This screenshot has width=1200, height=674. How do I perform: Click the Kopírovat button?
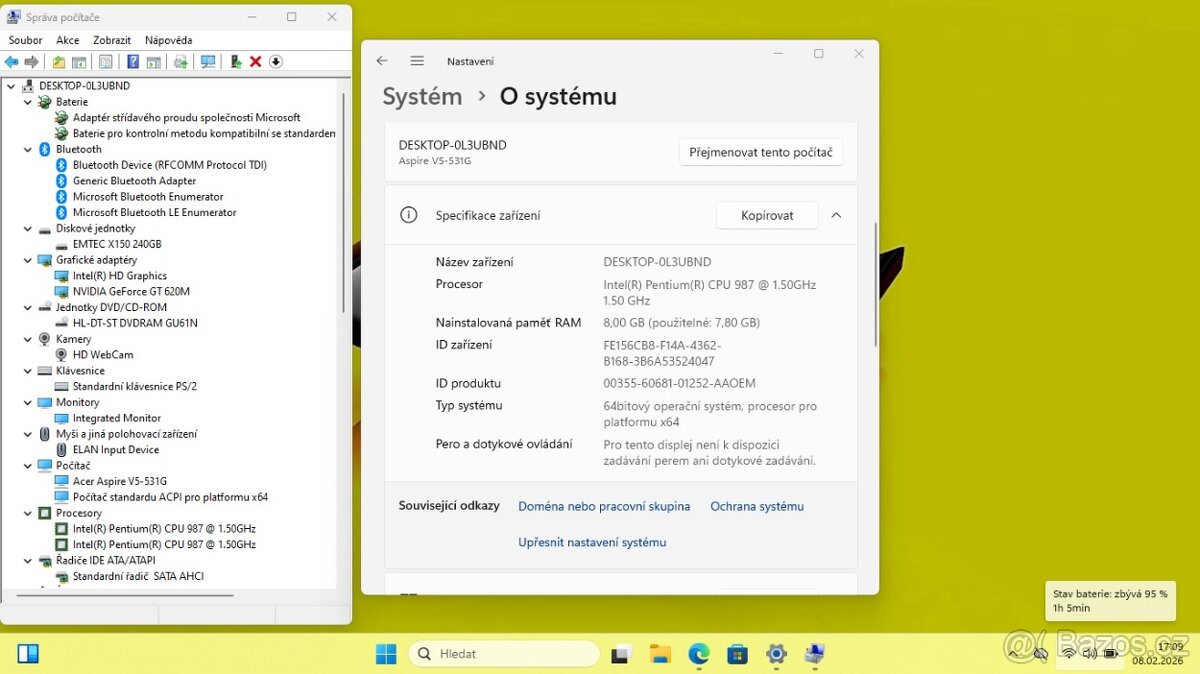click(x=766, y=215)
